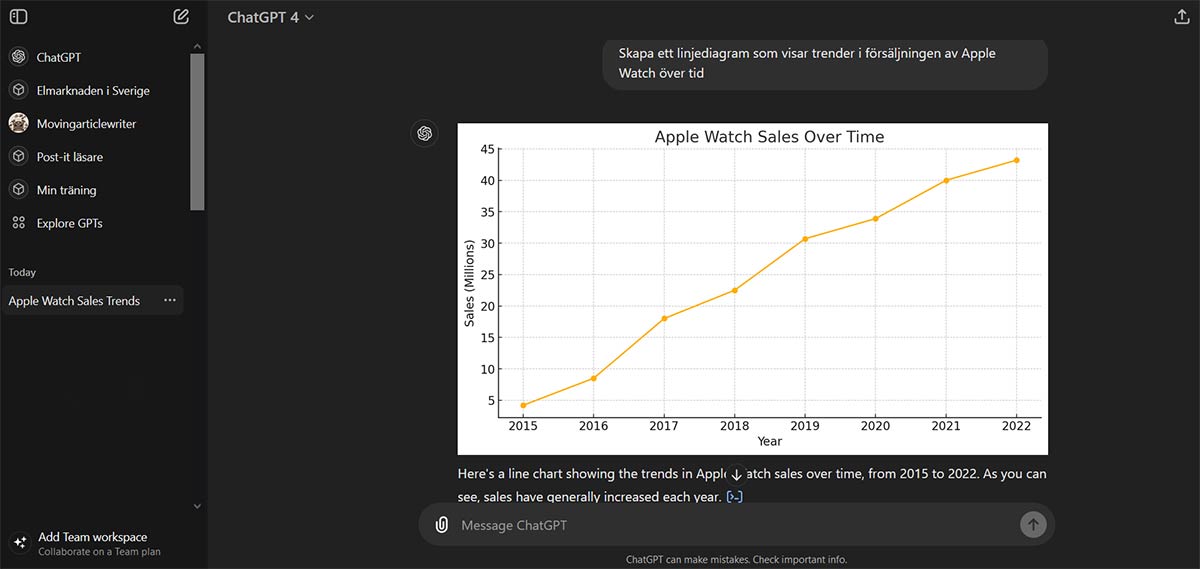Click the scroll to bottom arrow button

(736, 474)
